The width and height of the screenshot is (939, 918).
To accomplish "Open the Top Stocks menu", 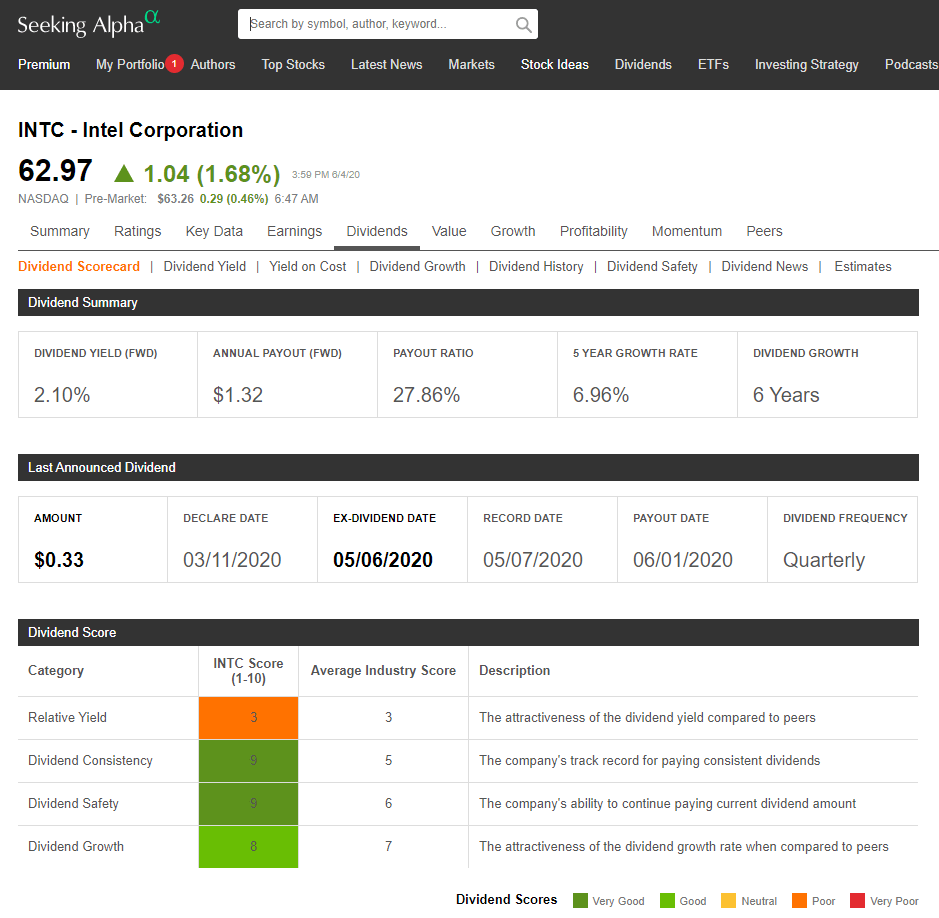I will click(x=293, y=64).
